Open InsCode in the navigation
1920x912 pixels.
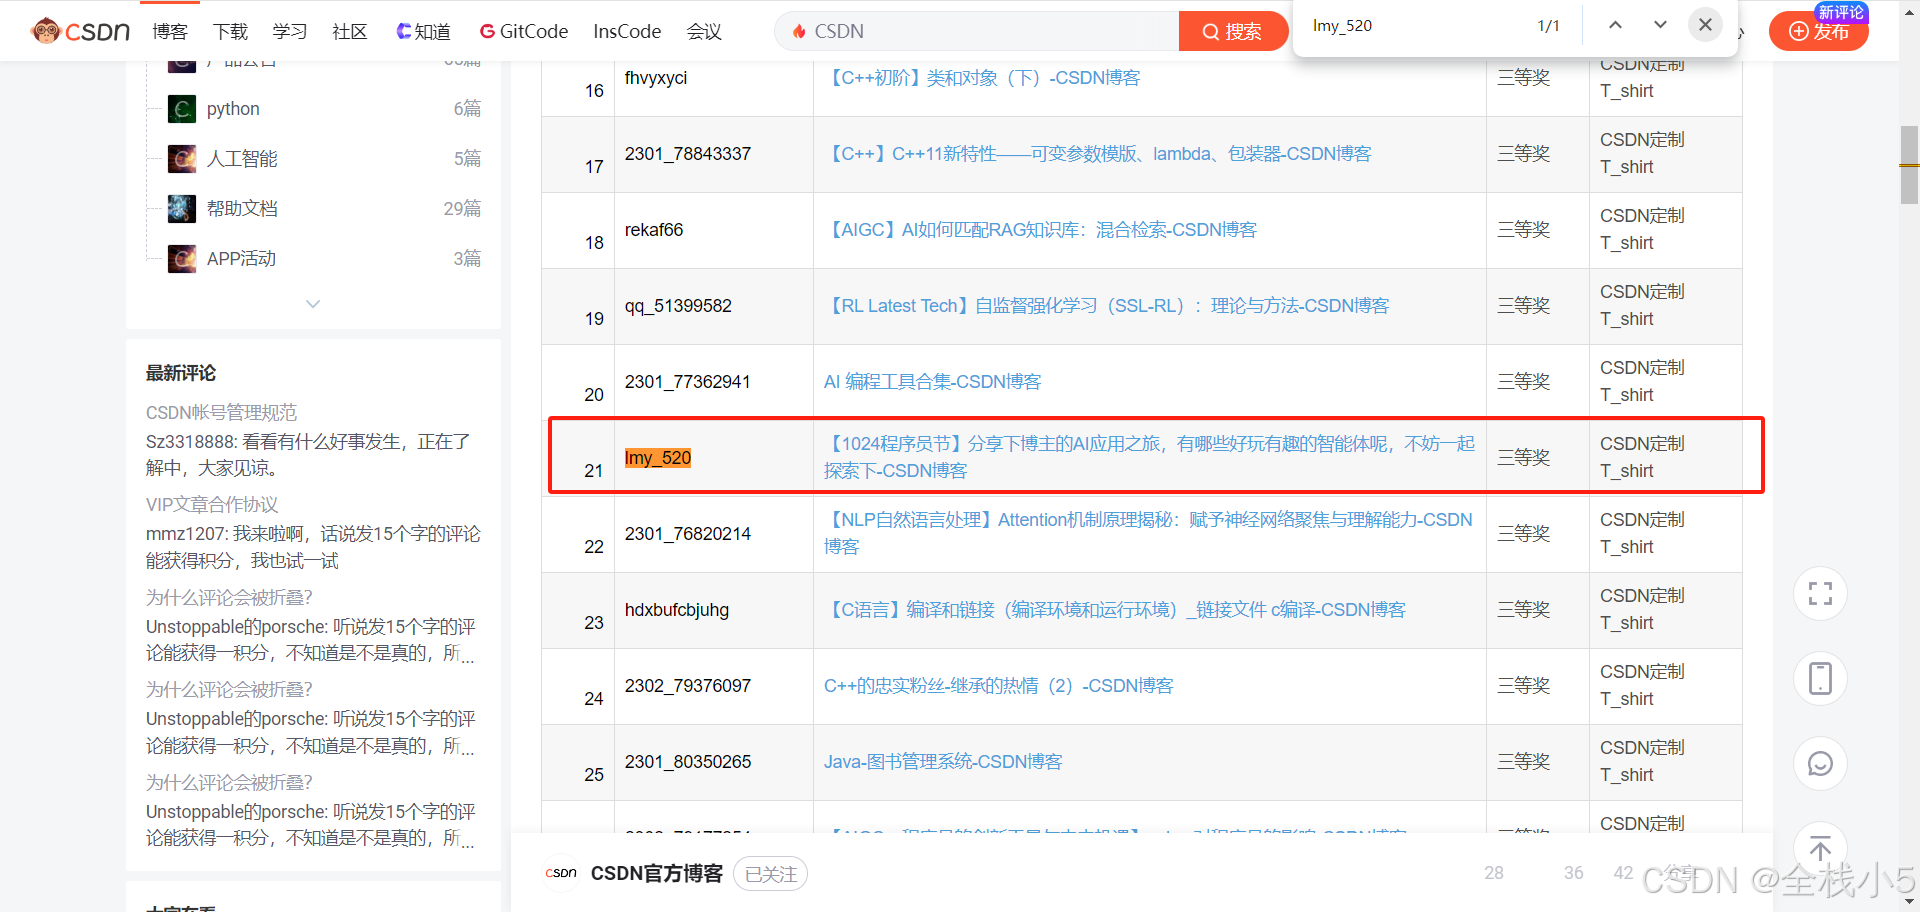(627, 31)
